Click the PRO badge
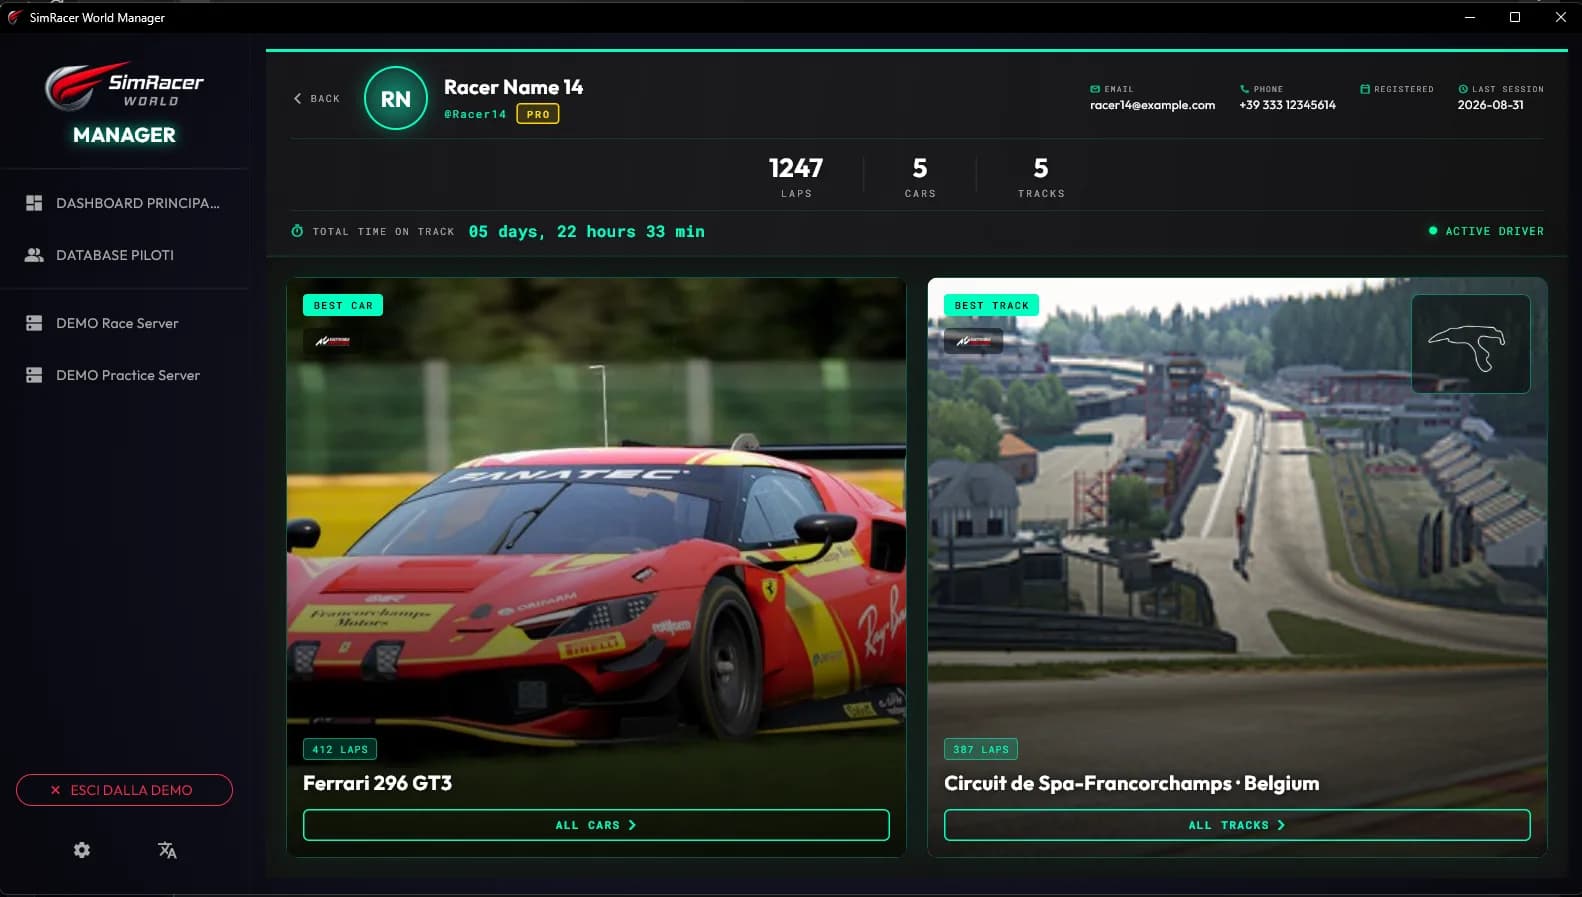 point(538,114)
